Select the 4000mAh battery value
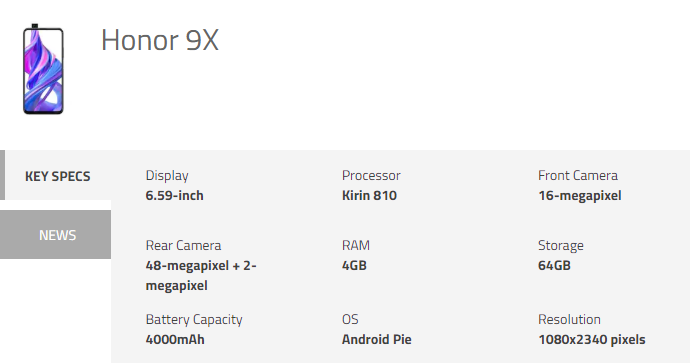690x363 pixels. pyautogui.click(x=175, y=339)
